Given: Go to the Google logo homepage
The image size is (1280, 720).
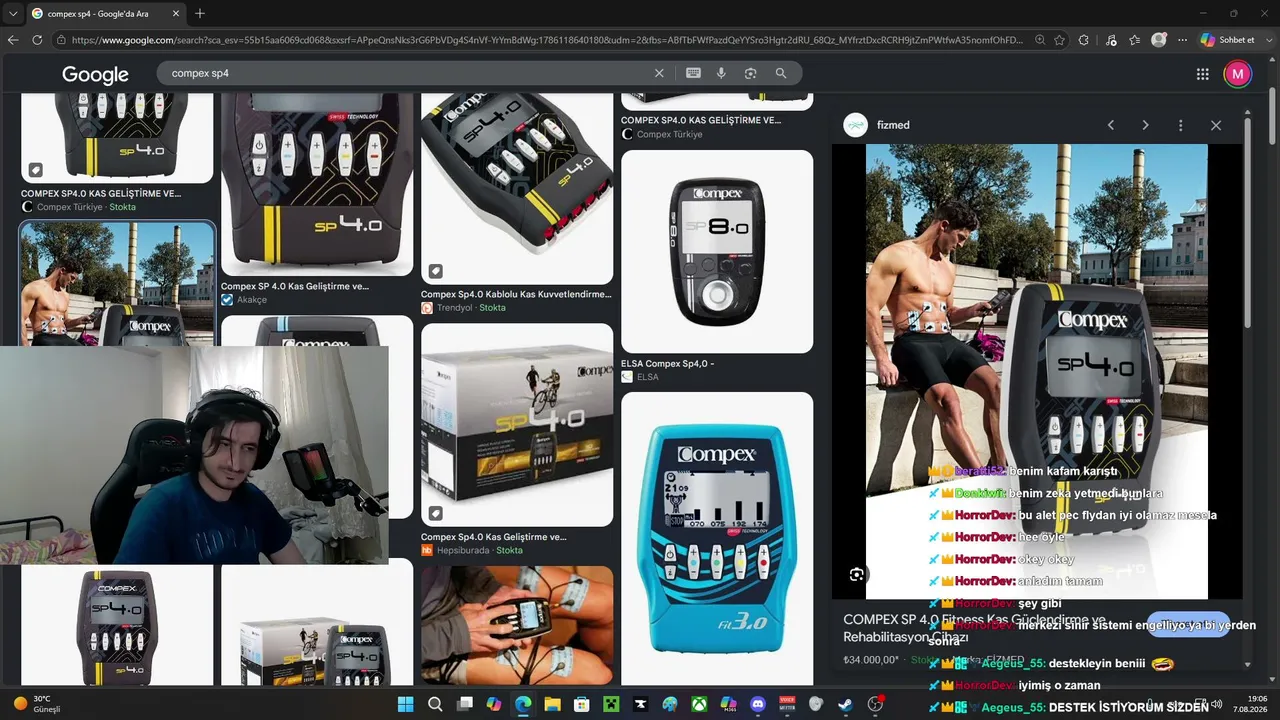Looking at the screenshot, I should coord(95,74).
